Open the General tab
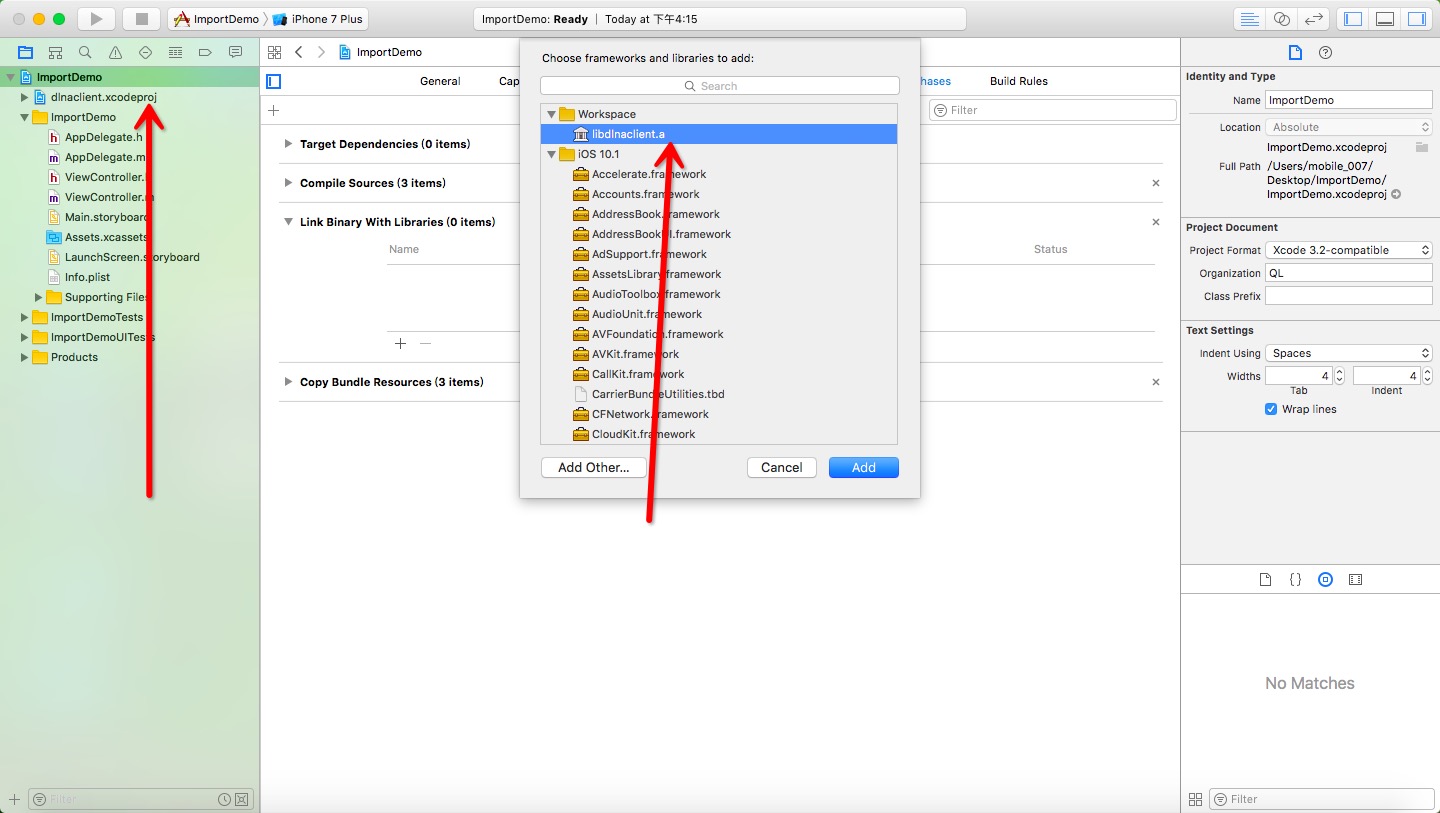This screenshot has width=1440, height=813. click(440, 81)
